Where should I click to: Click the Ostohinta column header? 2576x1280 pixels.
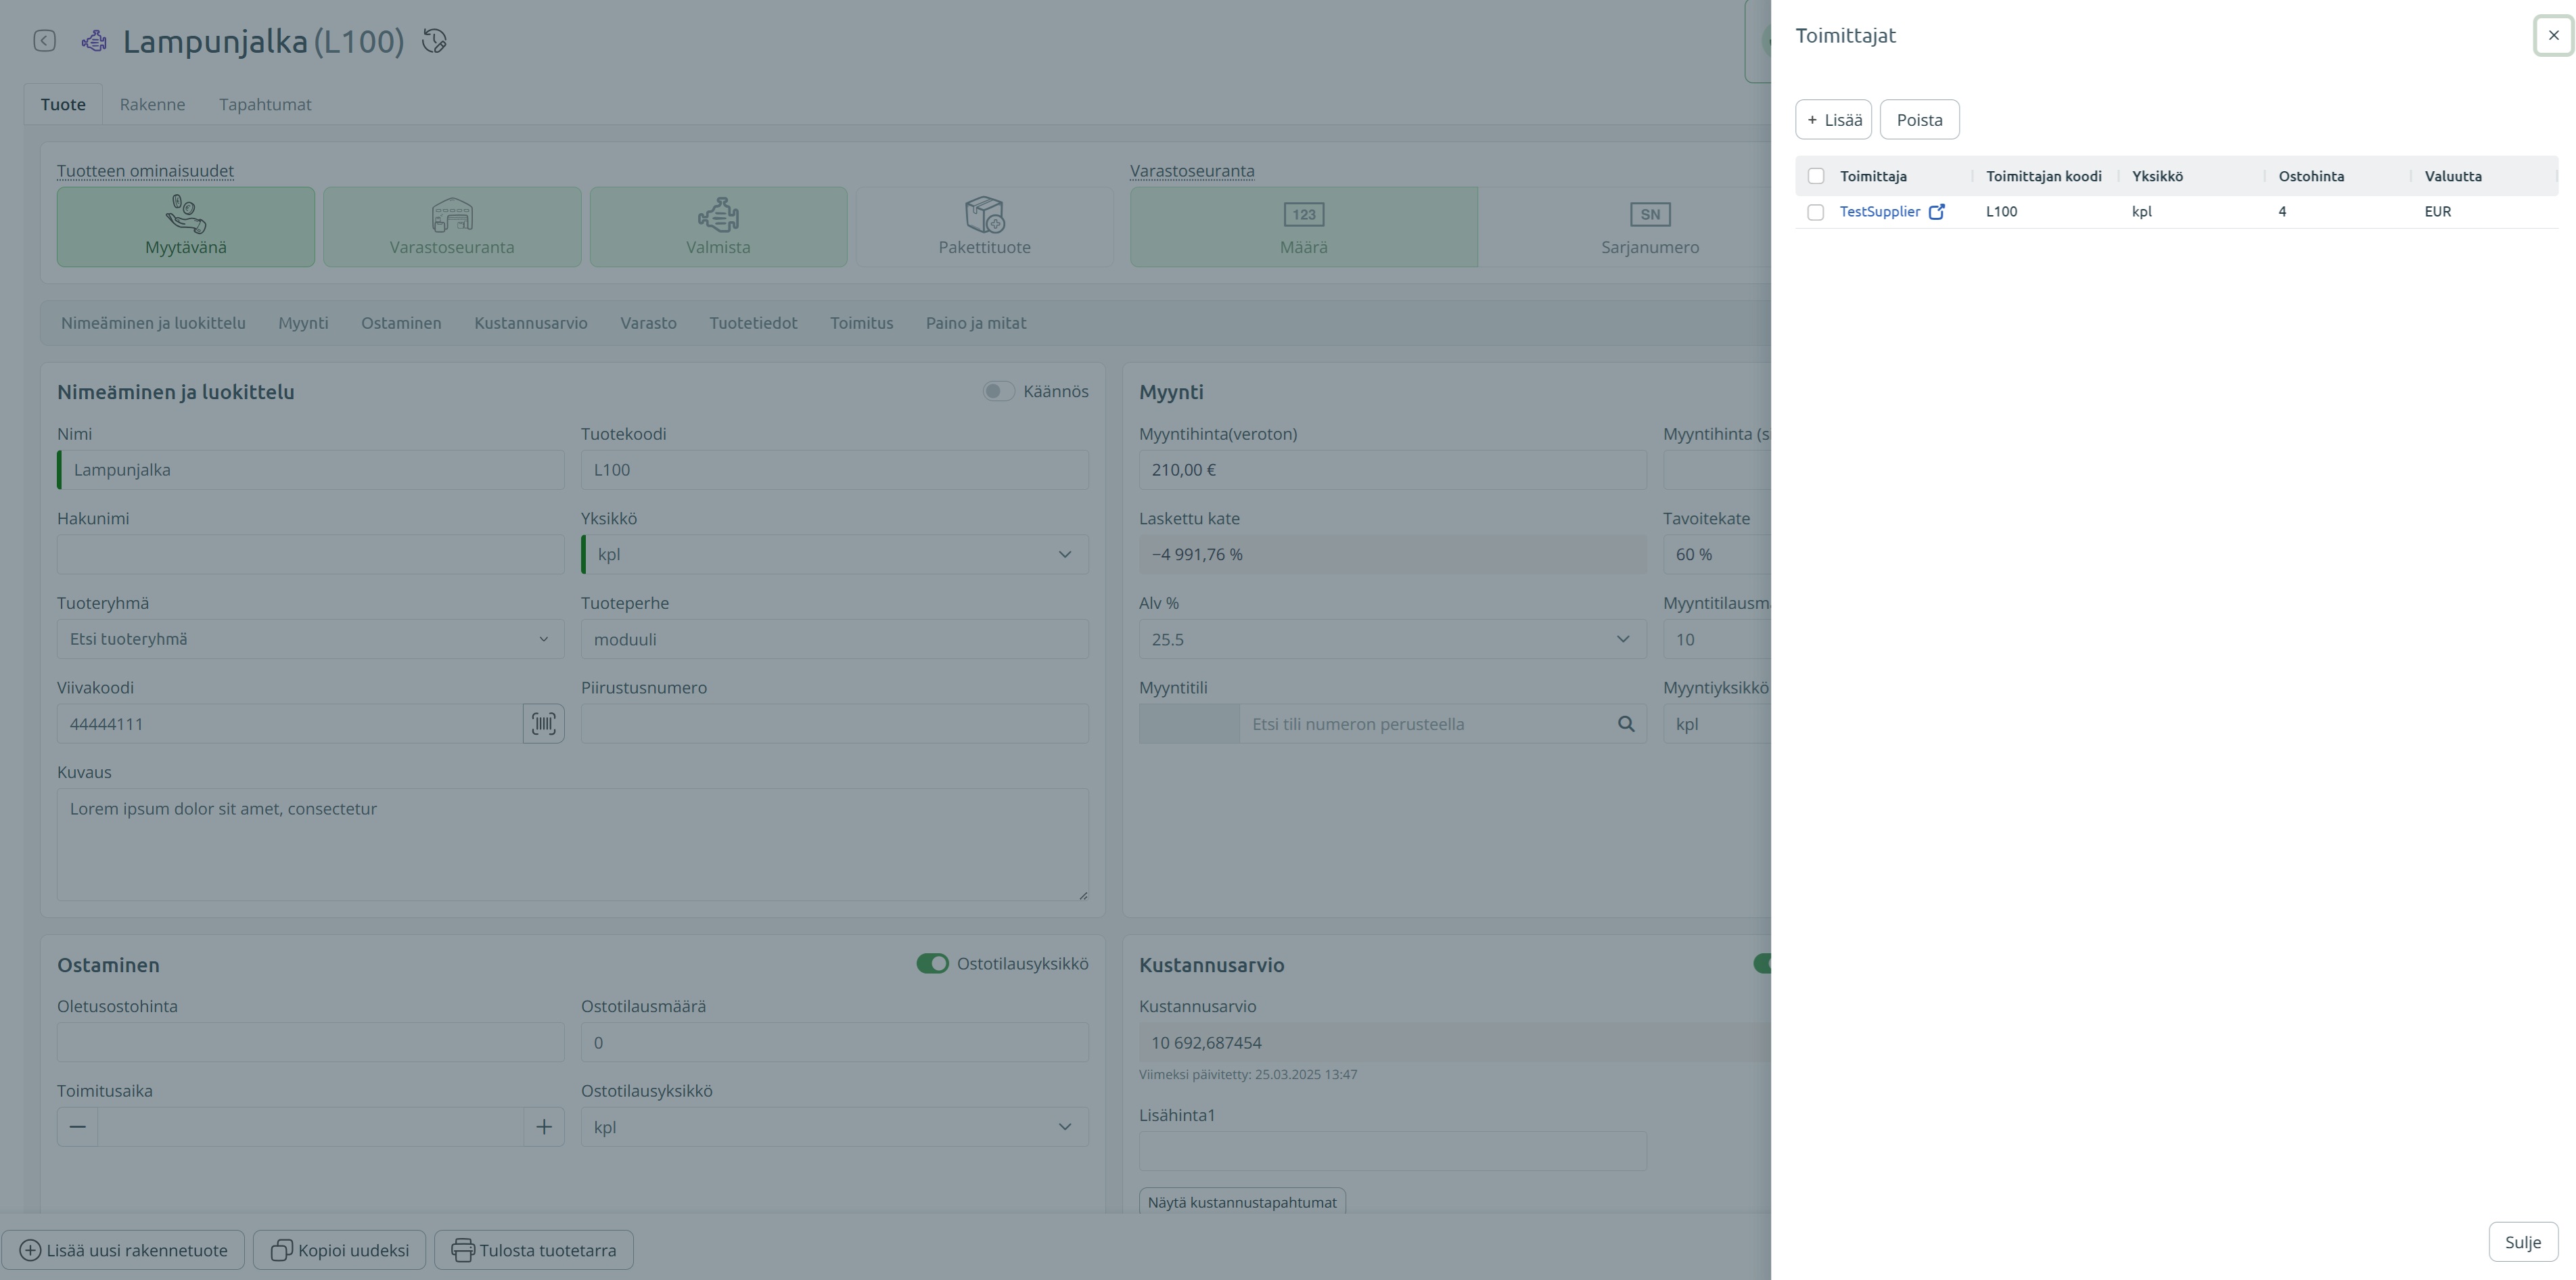point(2311,176)
